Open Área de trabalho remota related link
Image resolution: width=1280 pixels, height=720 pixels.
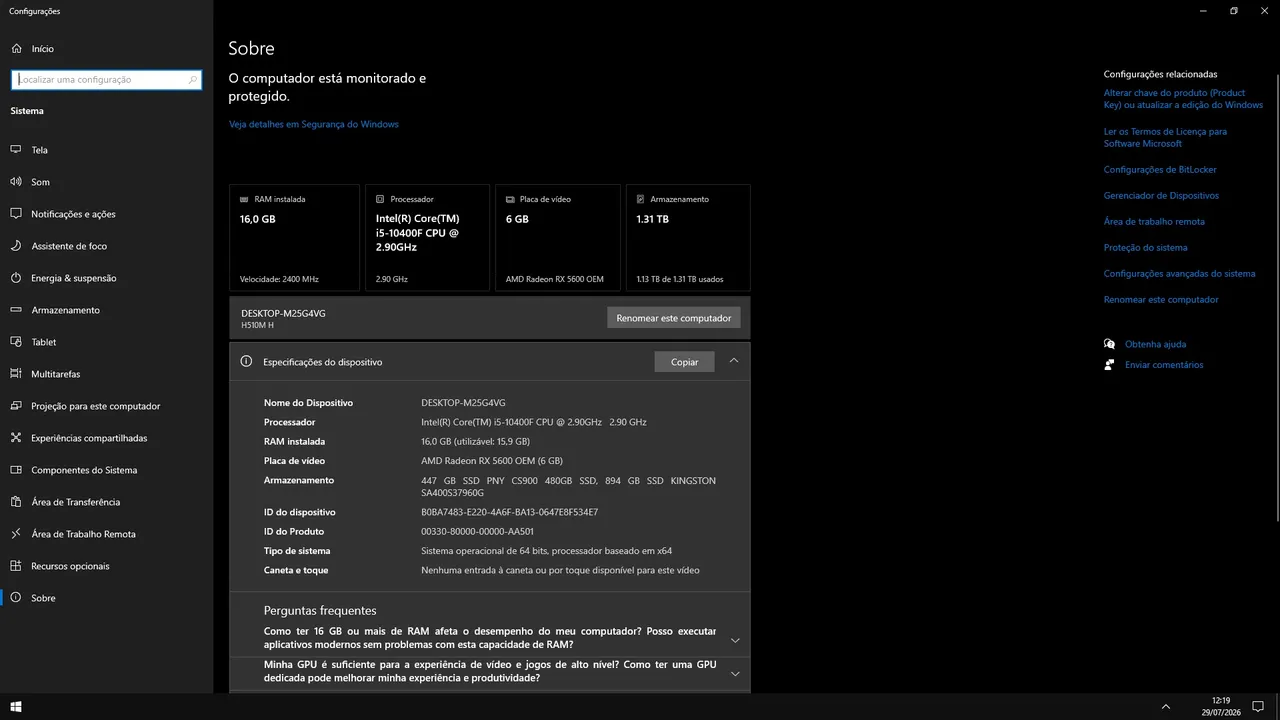pyautogui.click(x=1154, y=222)
